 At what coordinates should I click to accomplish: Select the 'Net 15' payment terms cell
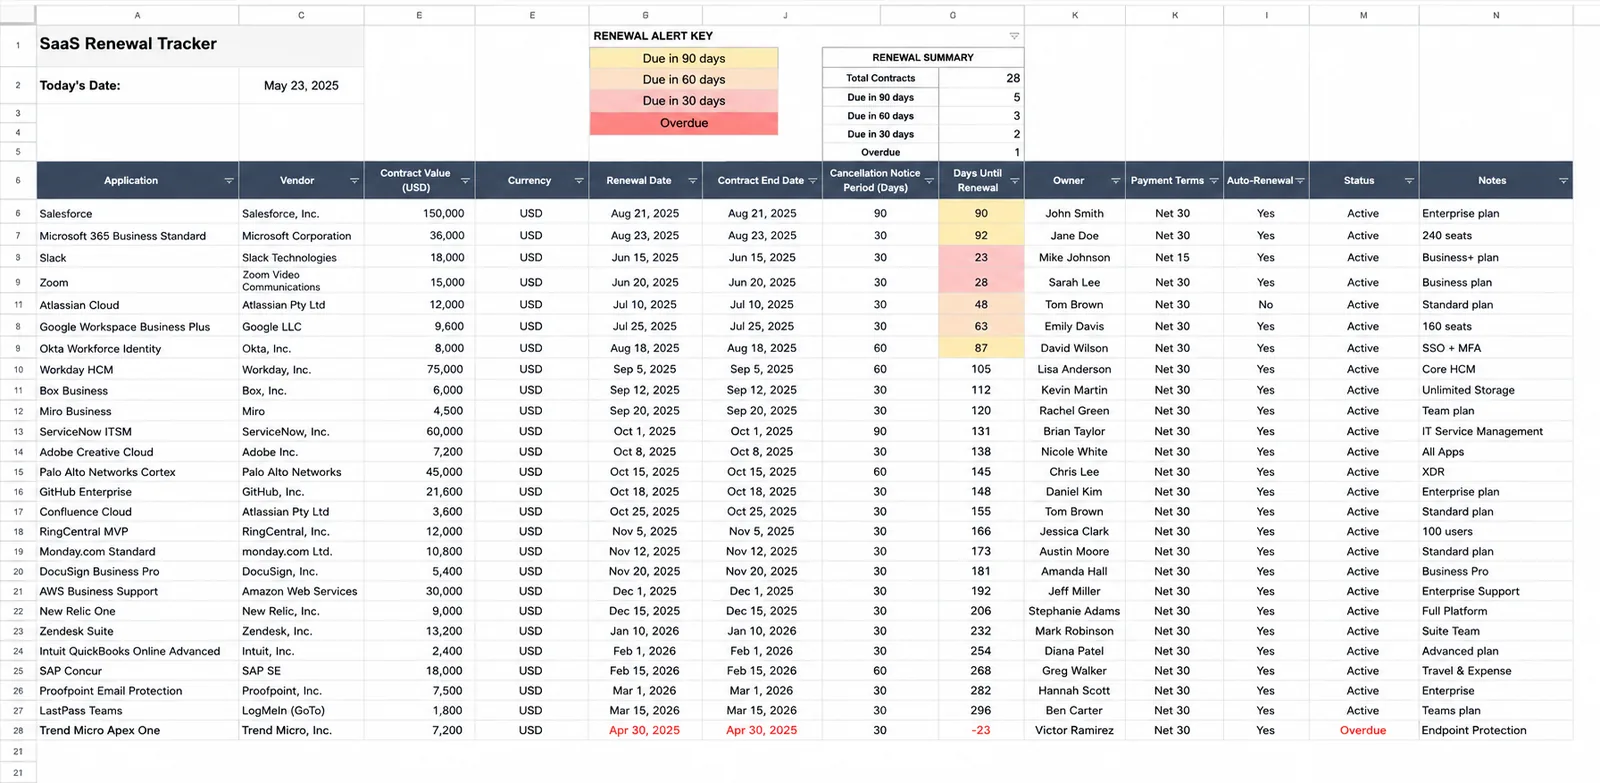(x=1174, y=258)
